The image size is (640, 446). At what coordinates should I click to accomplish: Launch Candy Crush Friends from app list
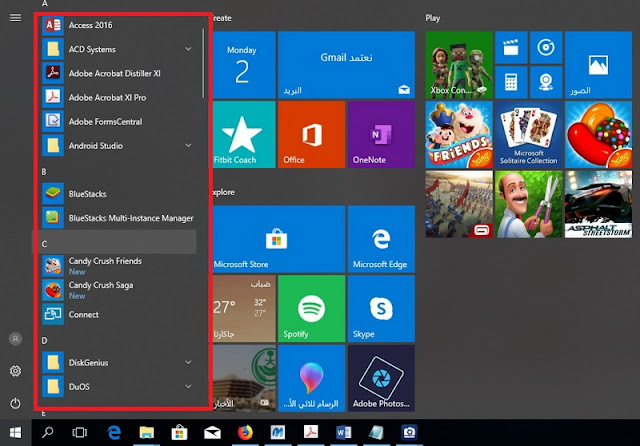point(118,266)
